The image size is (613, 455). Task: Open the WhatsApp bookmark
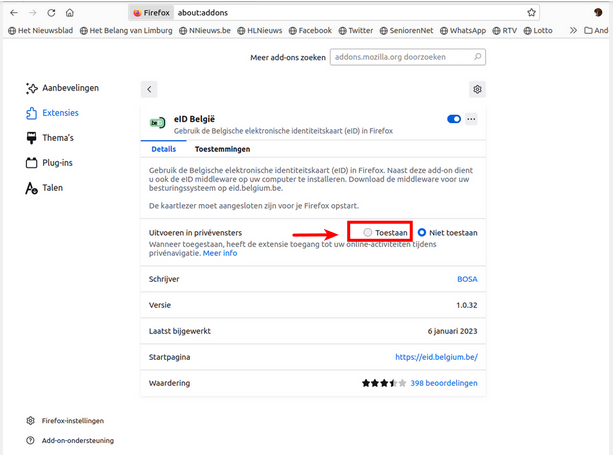(463, 30)
